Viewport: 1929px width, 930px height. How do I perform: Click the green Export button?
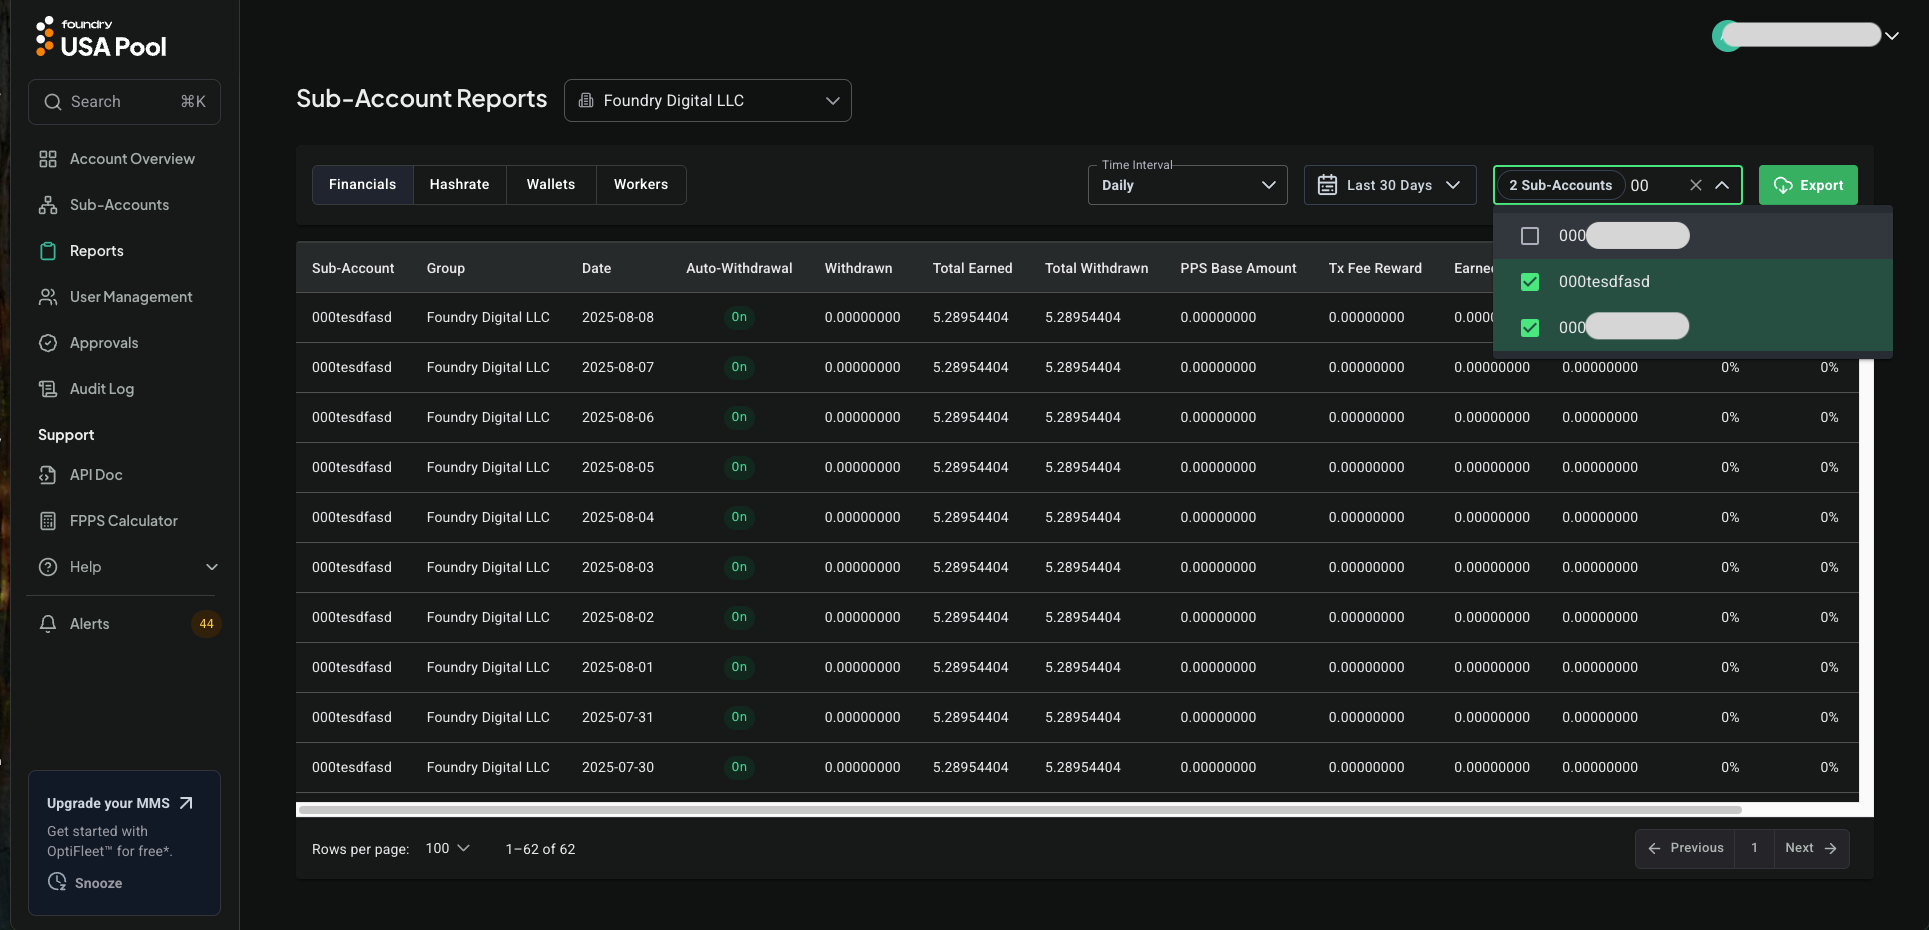click(1807, 185)
